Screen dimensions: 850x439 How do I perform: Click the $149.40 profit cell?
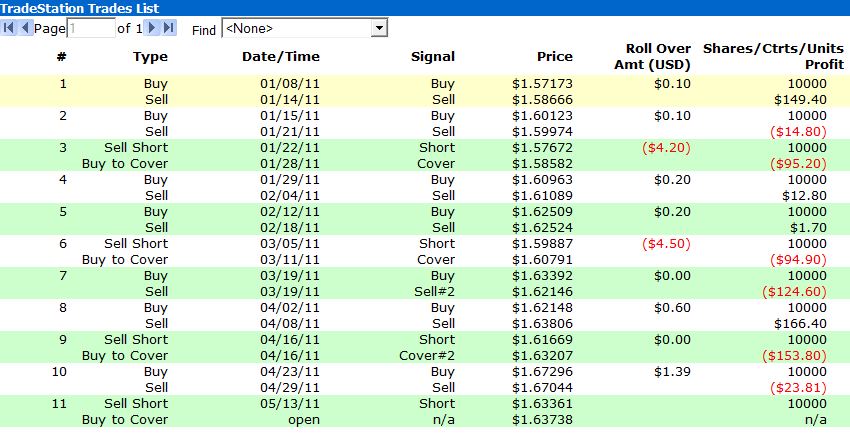point(801,100)
